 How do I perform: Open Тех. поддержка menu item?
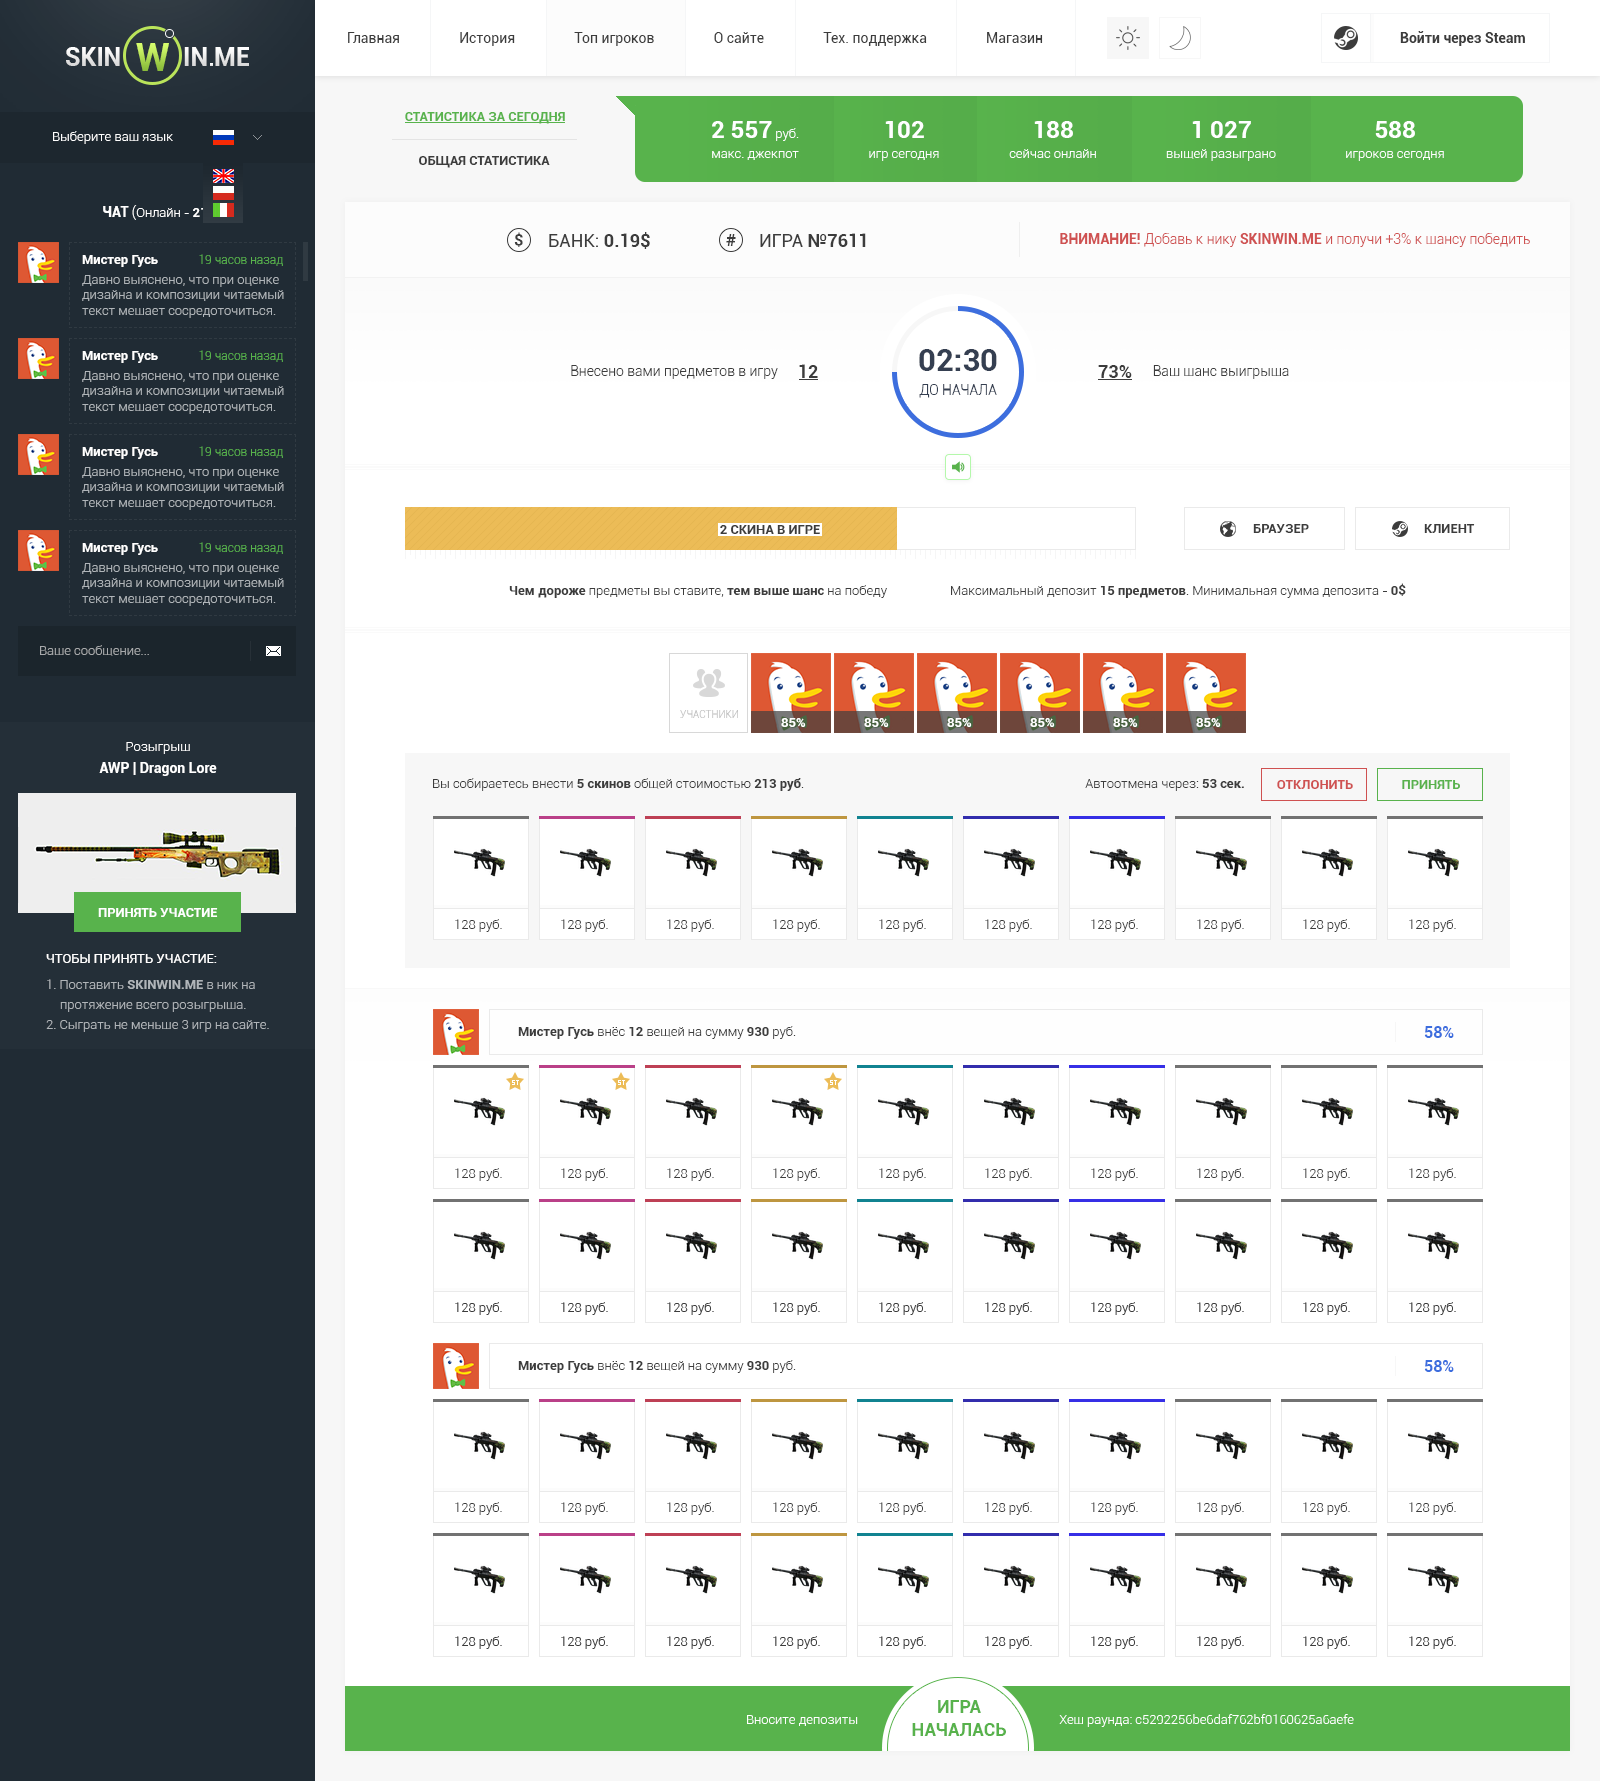coord(875,38)
